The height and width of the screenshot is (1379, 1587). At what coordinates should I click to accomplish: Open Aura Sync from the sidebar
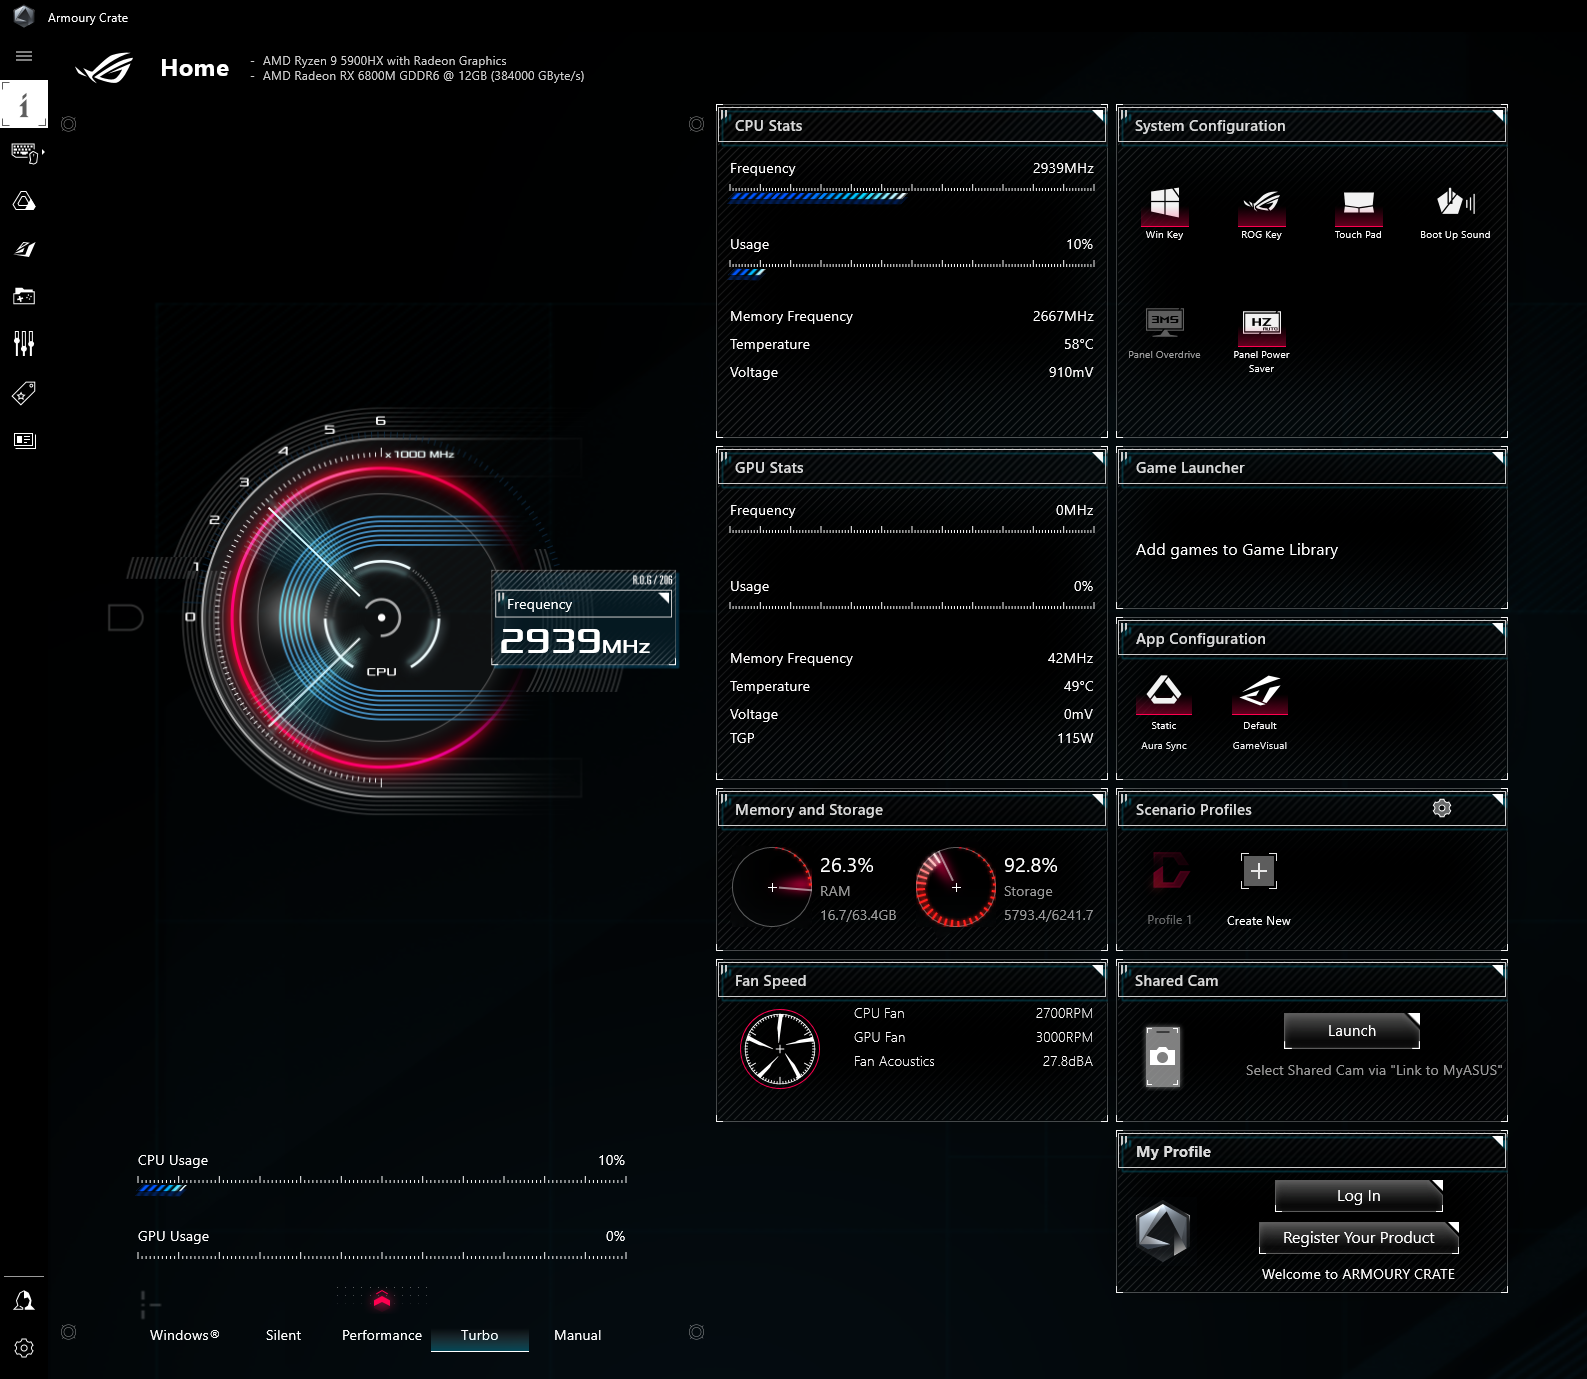coord(24,201)
